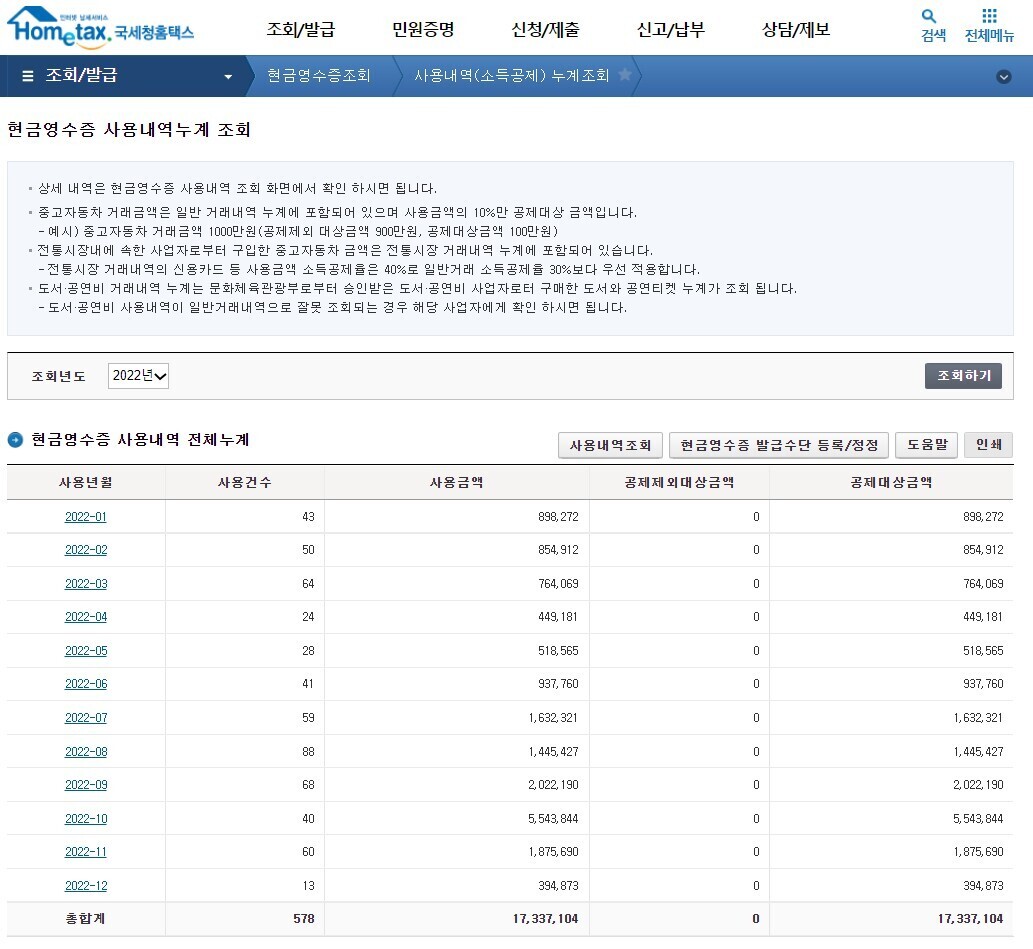Open the 도움말 help button

pos(926,445)
